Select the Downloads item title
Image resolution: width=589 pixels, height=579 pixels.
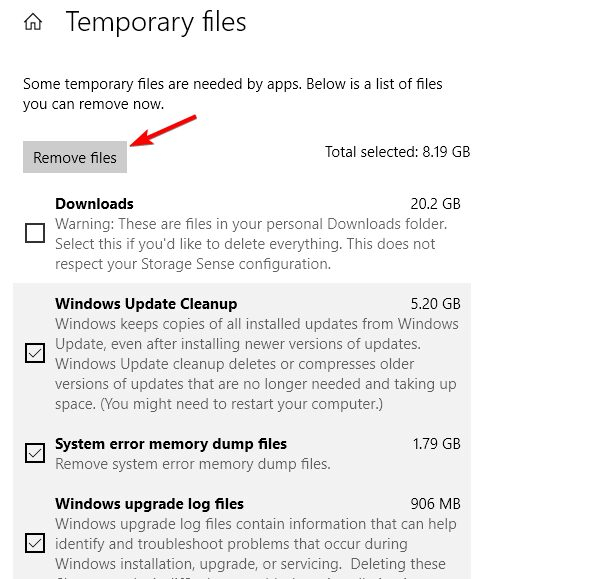pos(94,204)
